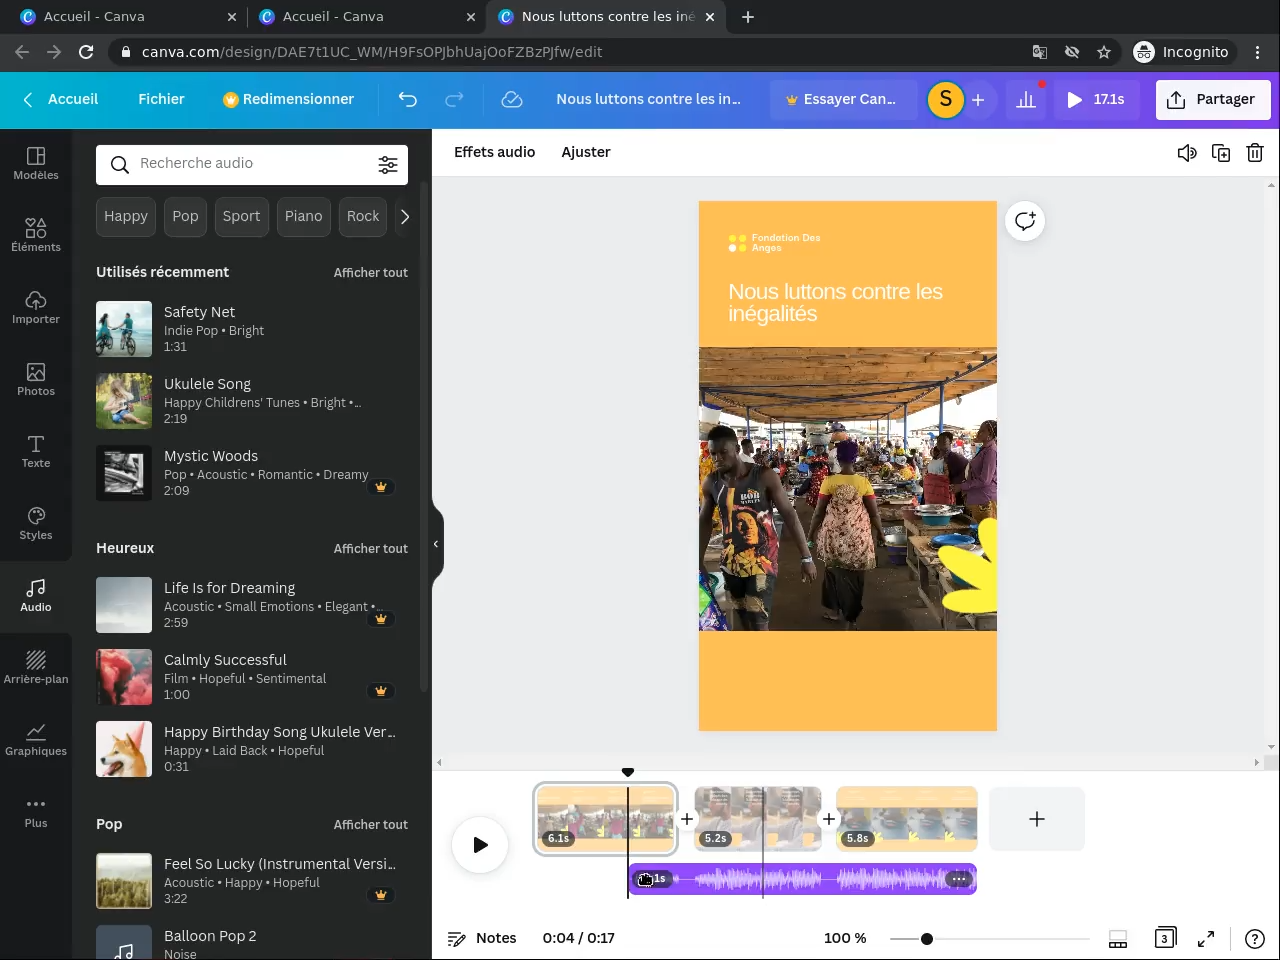This screenshot has width=1280, height=960.
Task: Show more panels with Plus
Action: [x=36, y=810]
